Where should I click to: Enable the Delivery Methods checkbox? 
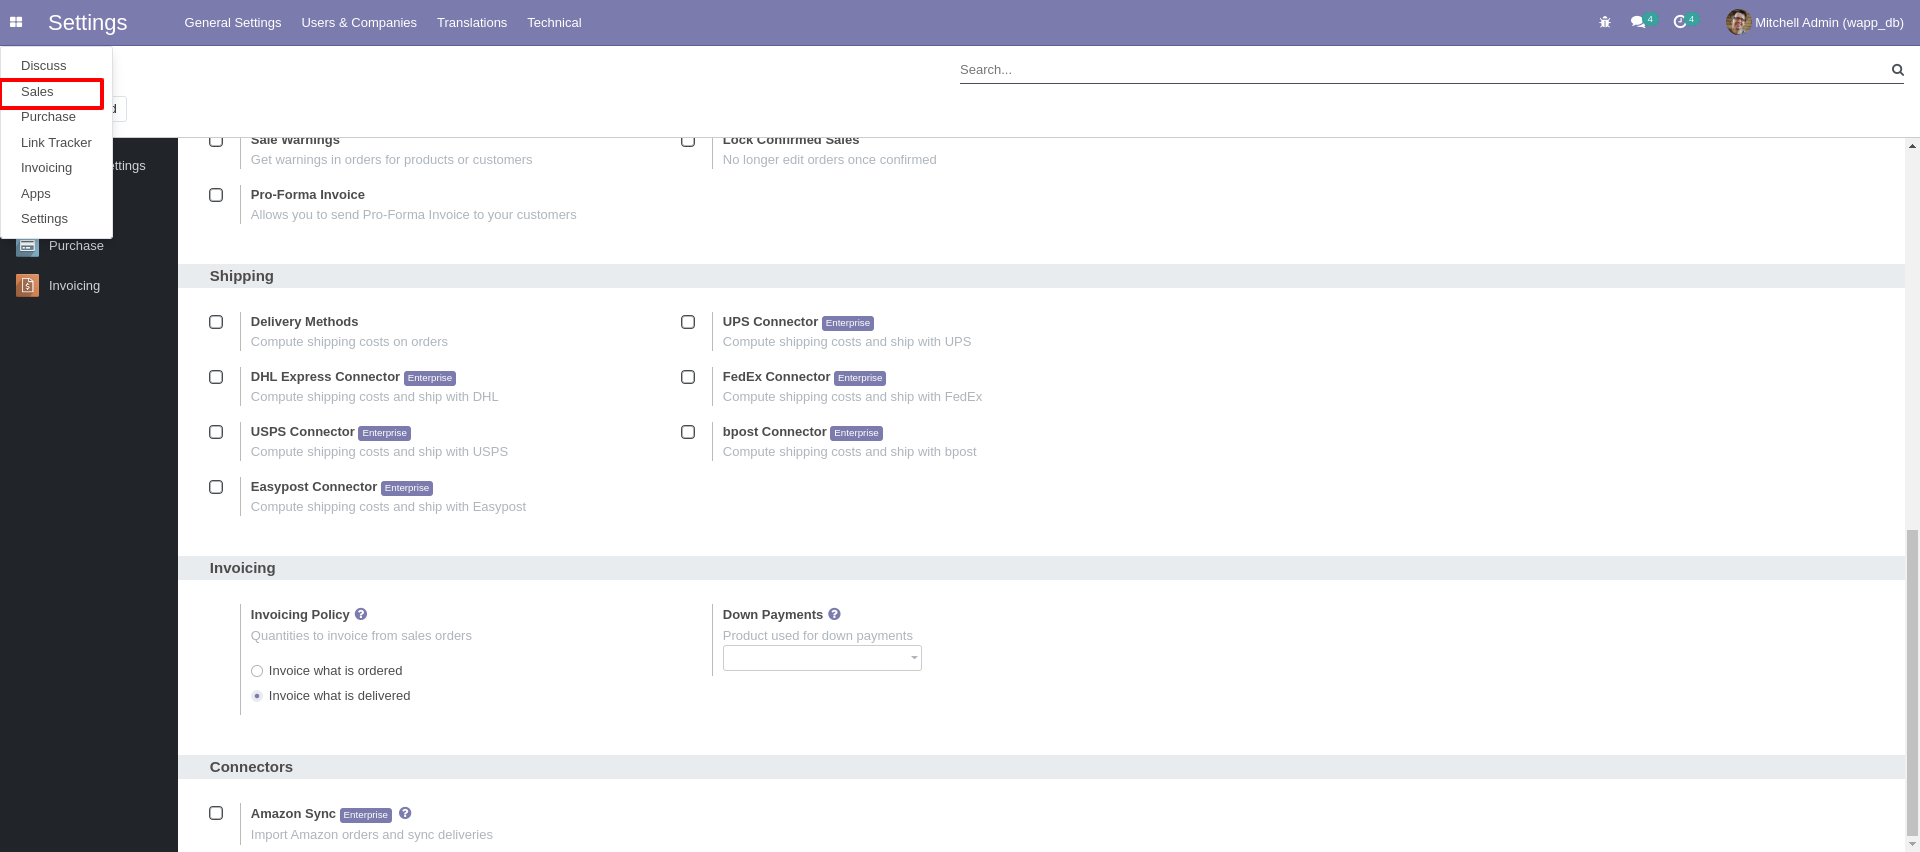216,322
